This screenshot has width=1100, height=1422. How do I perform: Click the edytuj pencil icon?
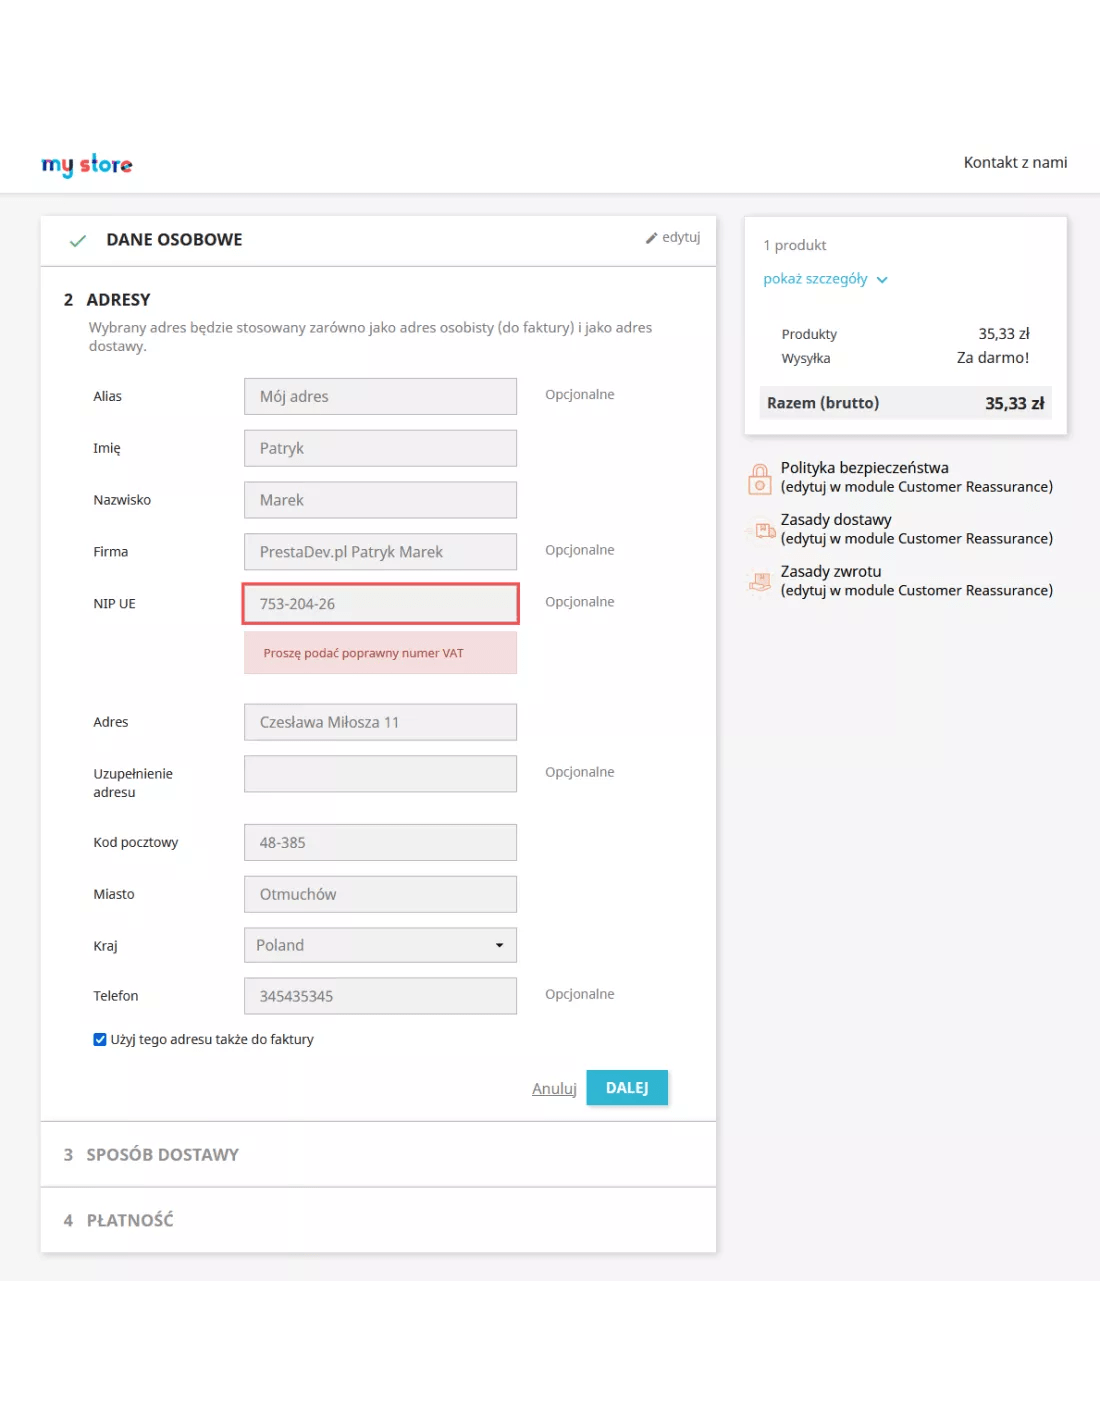pos(651,237)
